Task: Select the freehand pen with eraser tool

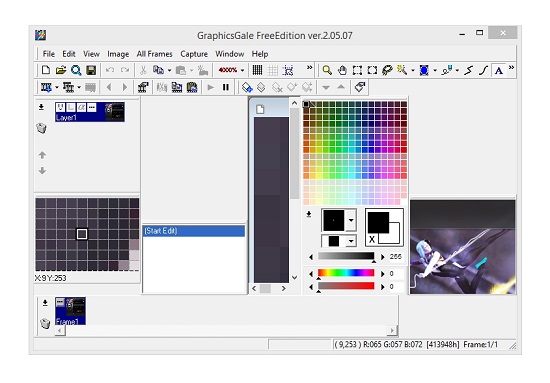Action: click(447, 70)
